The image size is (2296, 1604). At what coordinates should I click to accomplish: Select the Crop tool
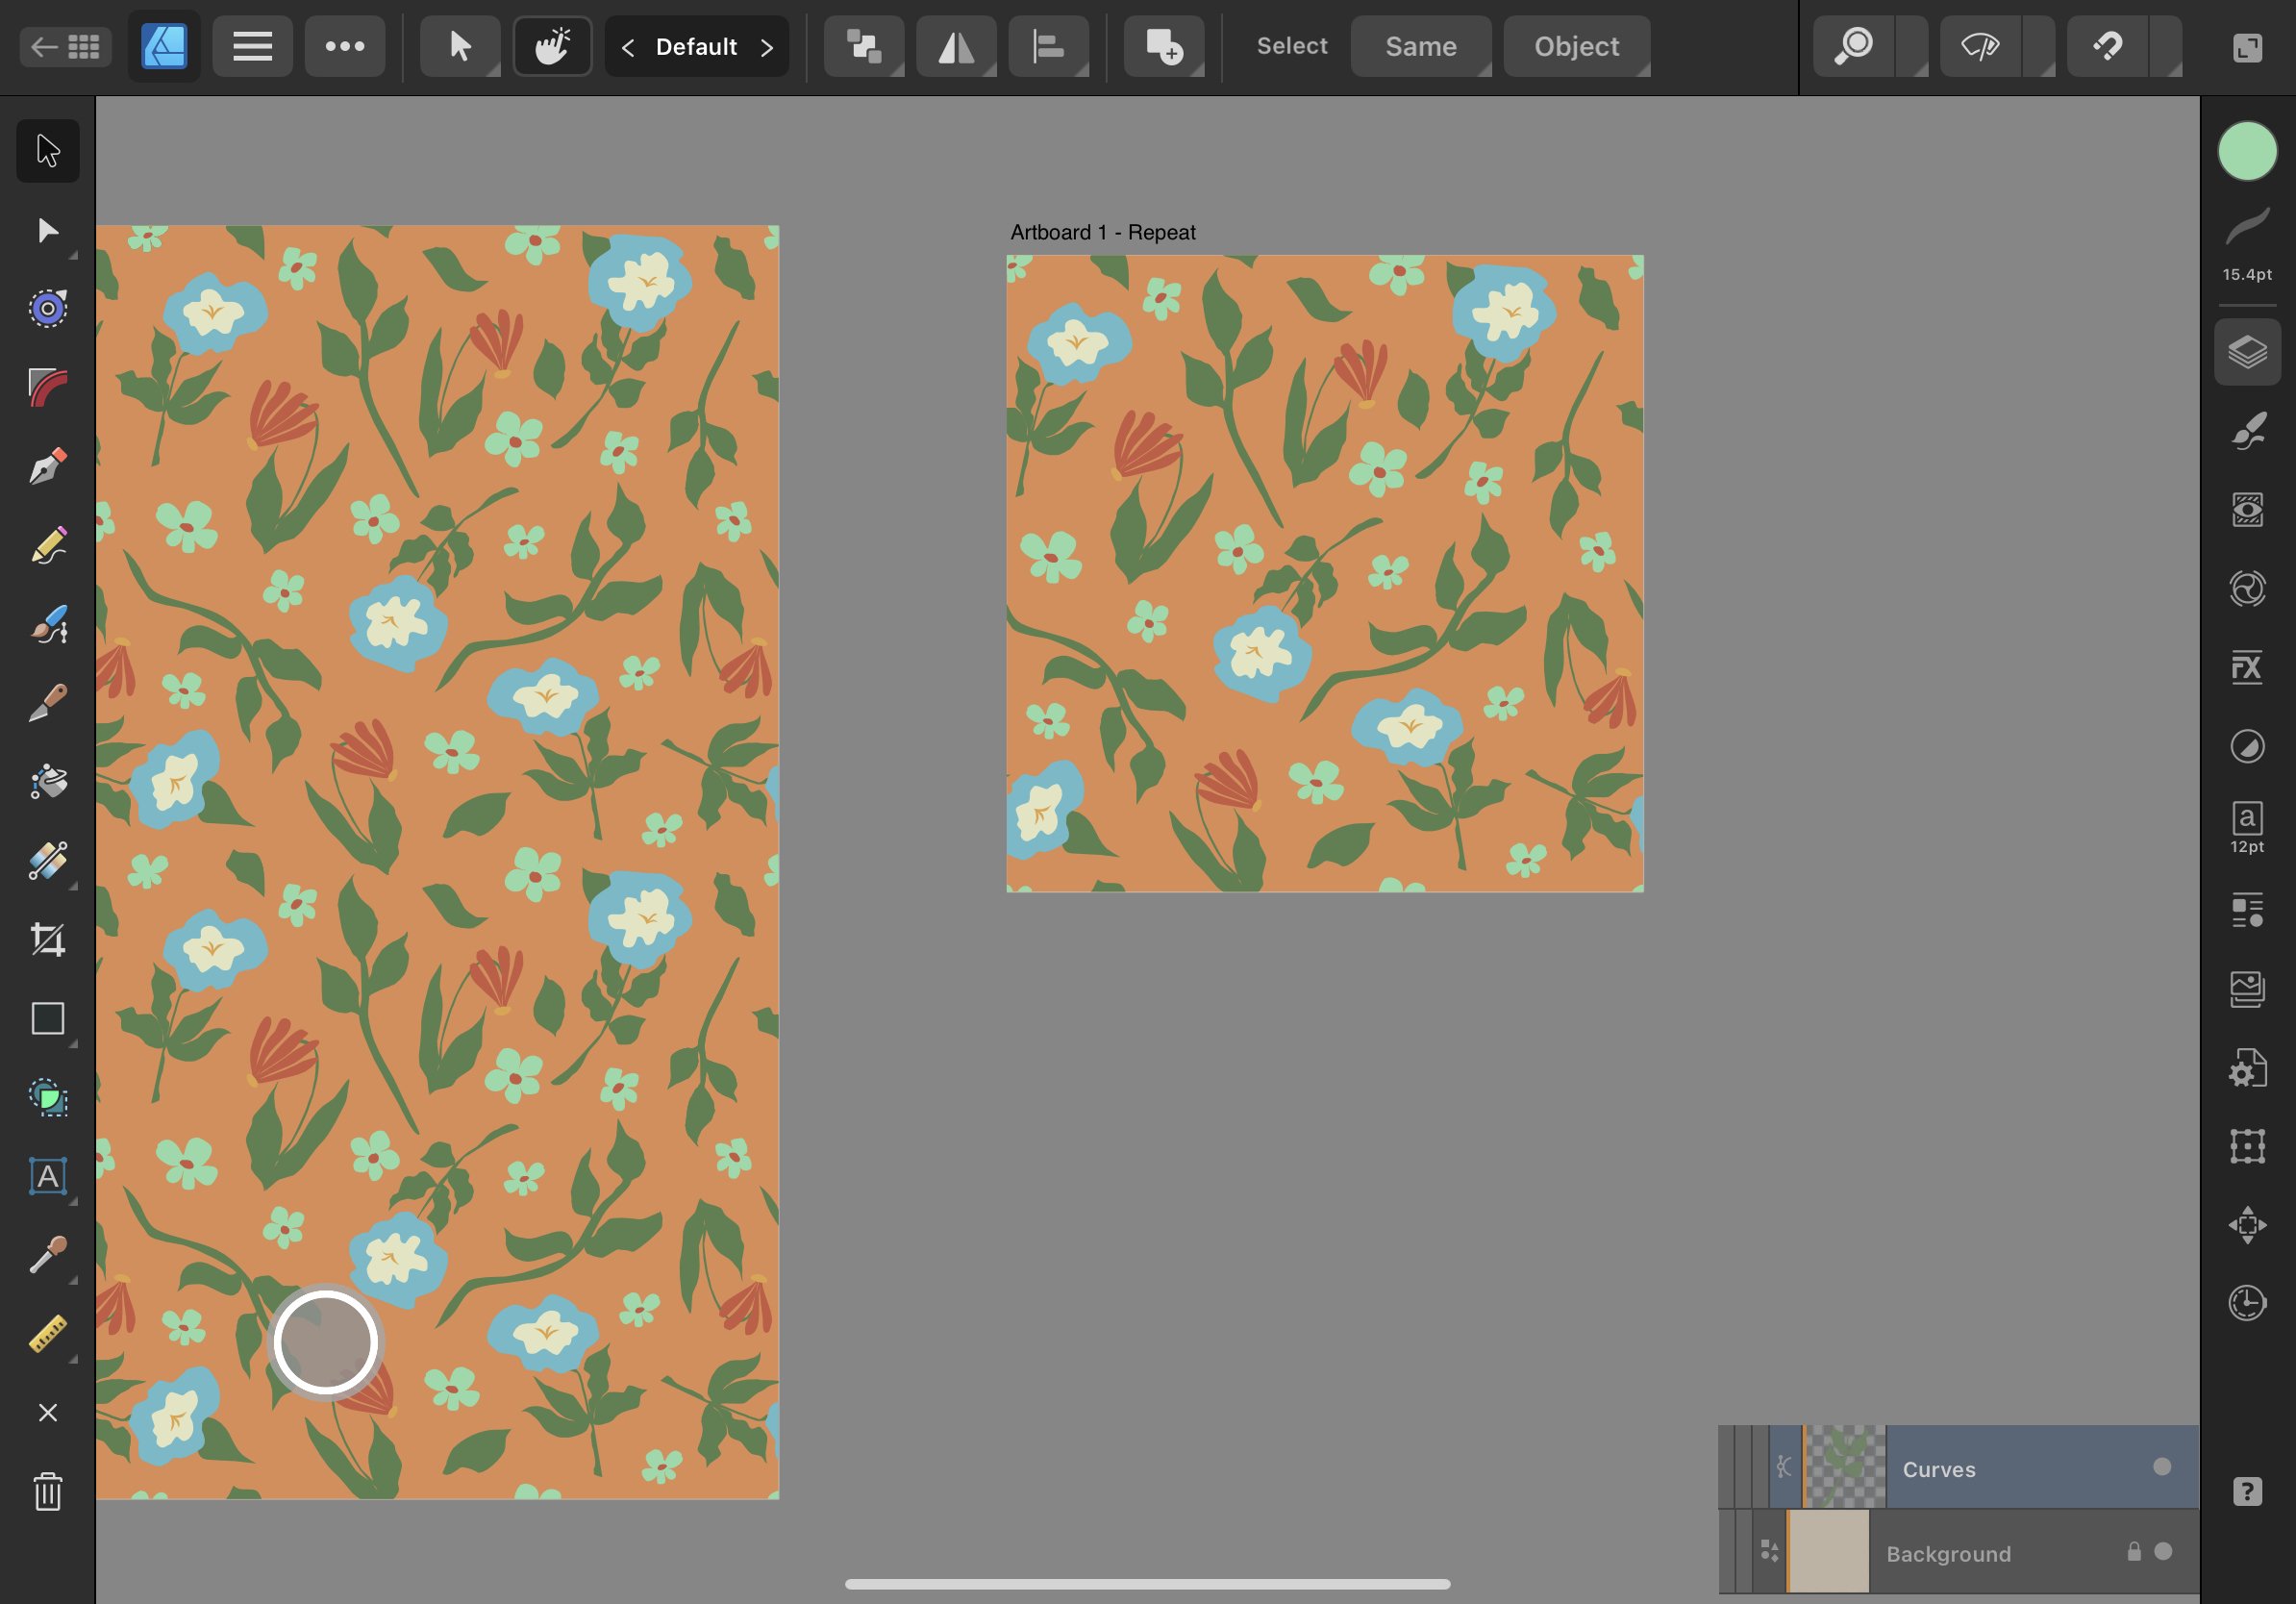(47, 939)
